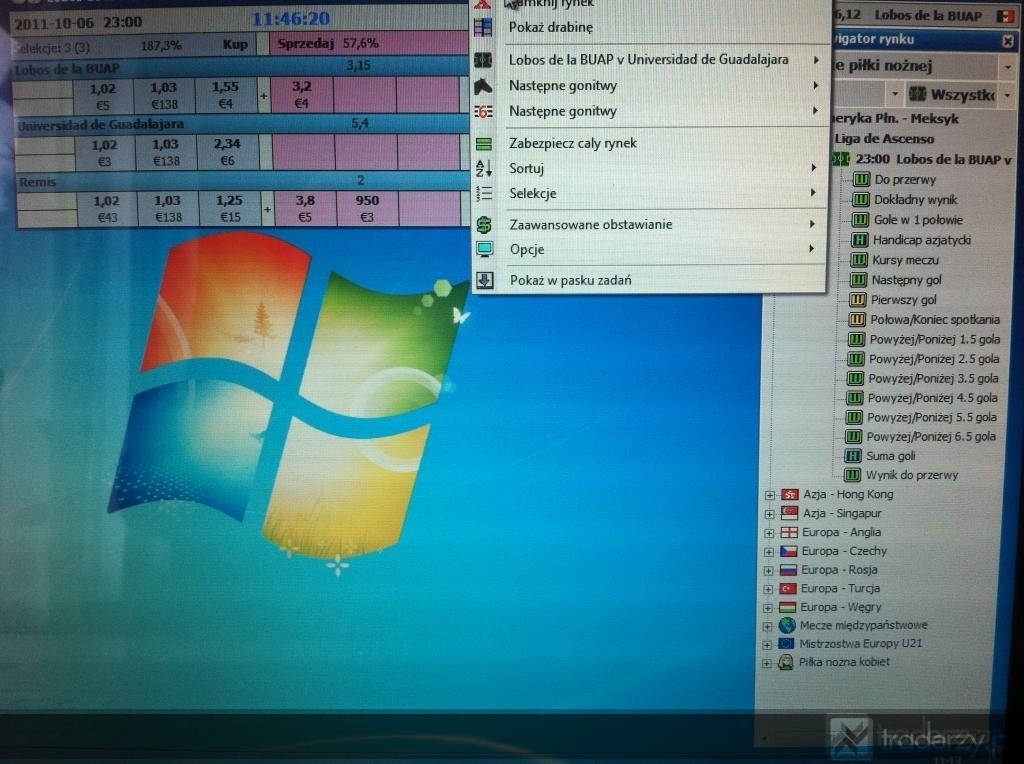Click the Universidad de Guadalajara selection name
The height and width of the screenshot is (764, 1024).
coord(100,124)
